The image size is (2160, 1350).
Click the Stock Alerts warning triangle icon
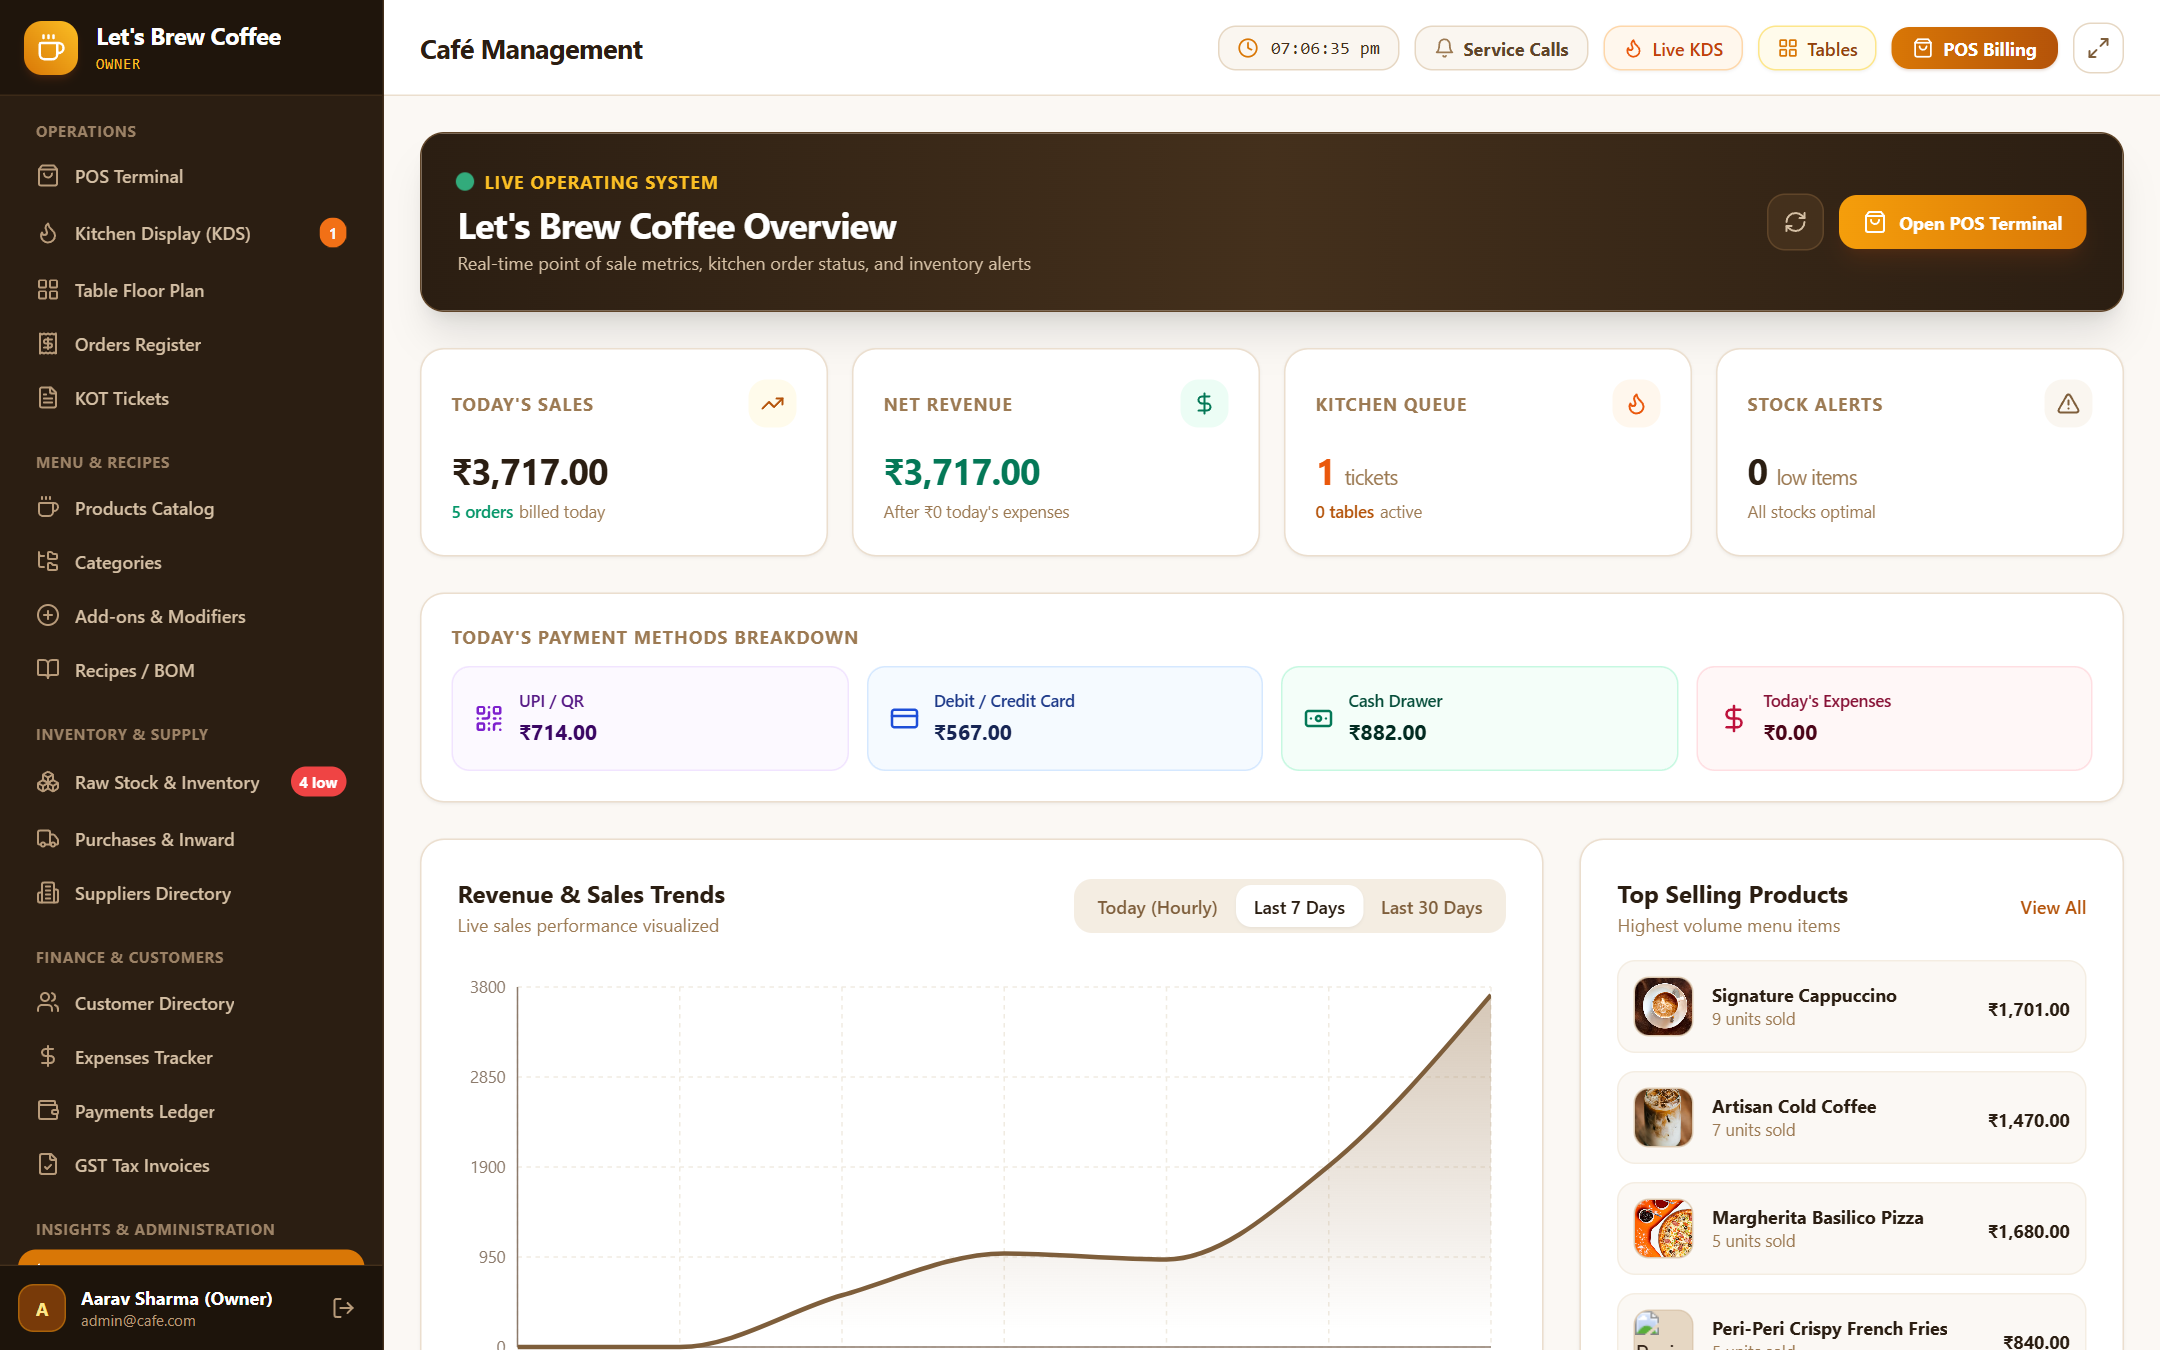[x=2068, y=404]
